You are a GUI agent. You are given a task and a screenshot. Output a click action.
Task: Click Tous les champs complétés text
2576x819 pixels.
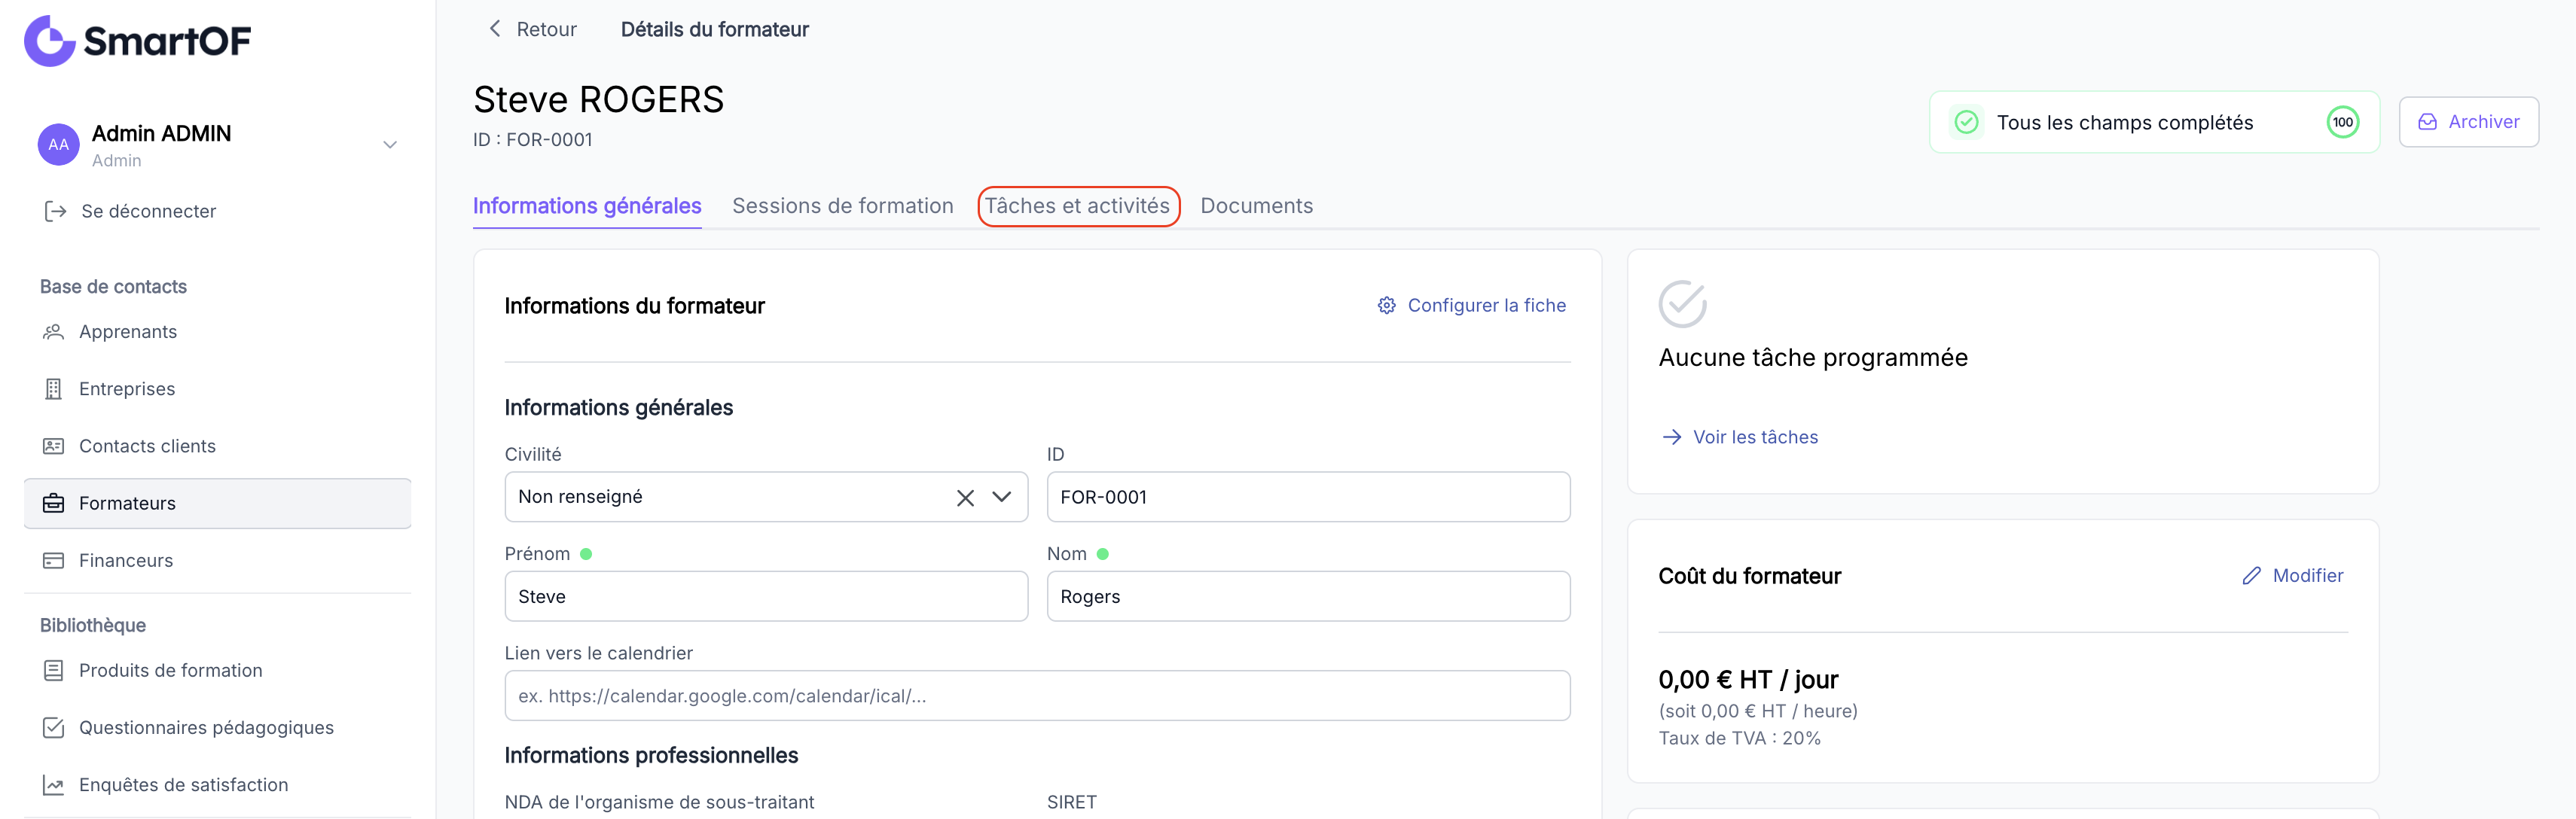2125,122
